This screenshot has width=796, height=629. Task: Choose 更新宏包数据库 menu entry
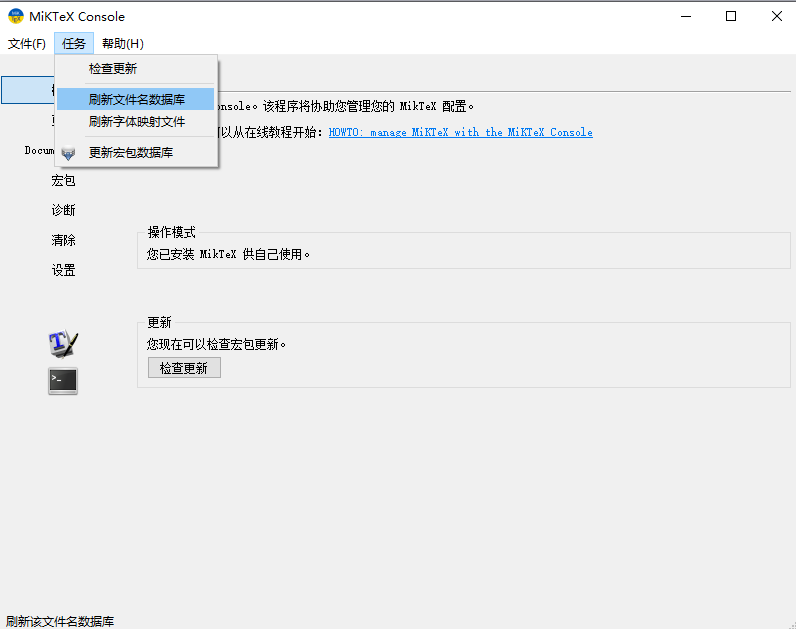(x=136, y=152)
